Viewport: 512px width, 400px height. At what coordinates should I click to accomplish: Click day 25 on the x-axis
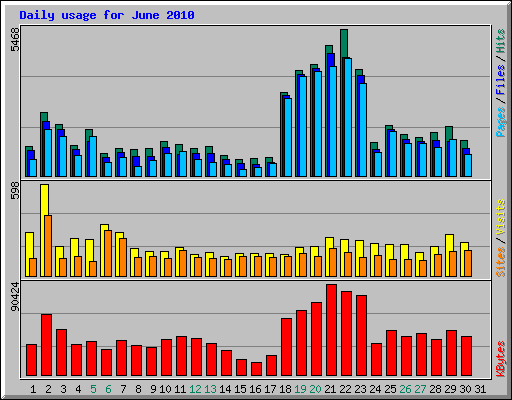[x=390, y=389]
